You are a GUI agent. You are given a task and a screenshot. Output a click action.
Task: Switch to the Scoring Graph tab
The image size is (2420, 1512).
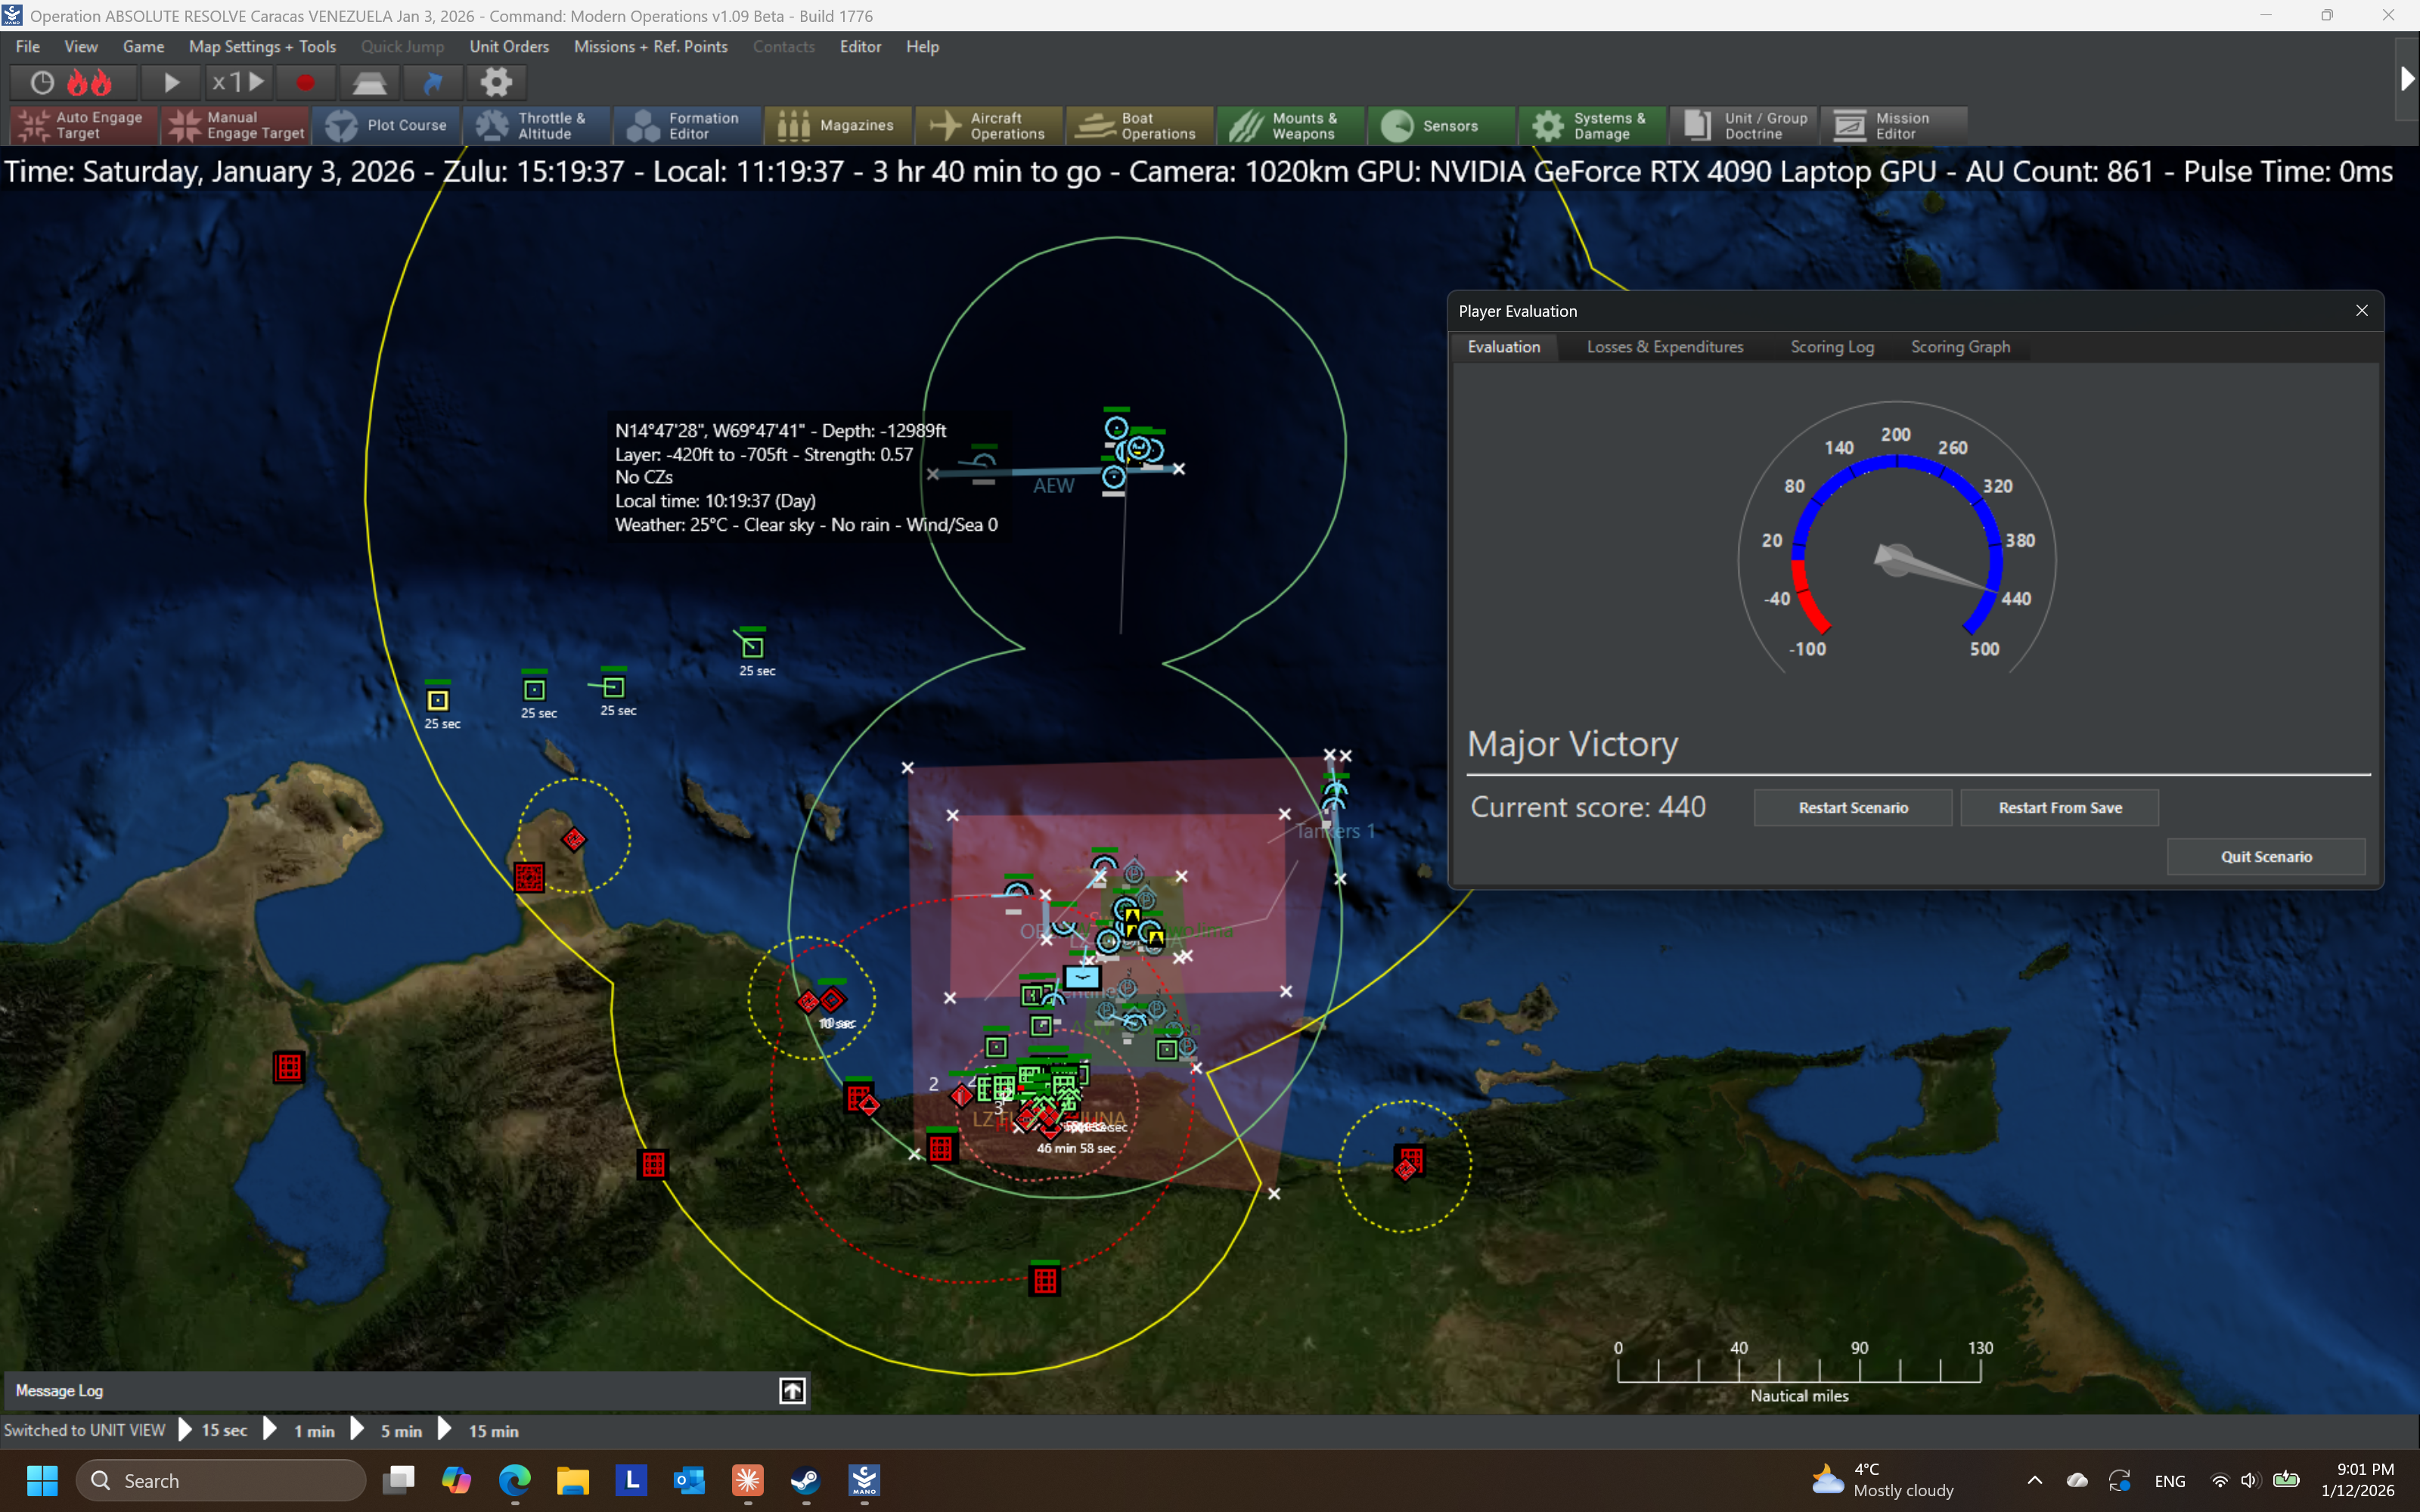(1960, 347)
